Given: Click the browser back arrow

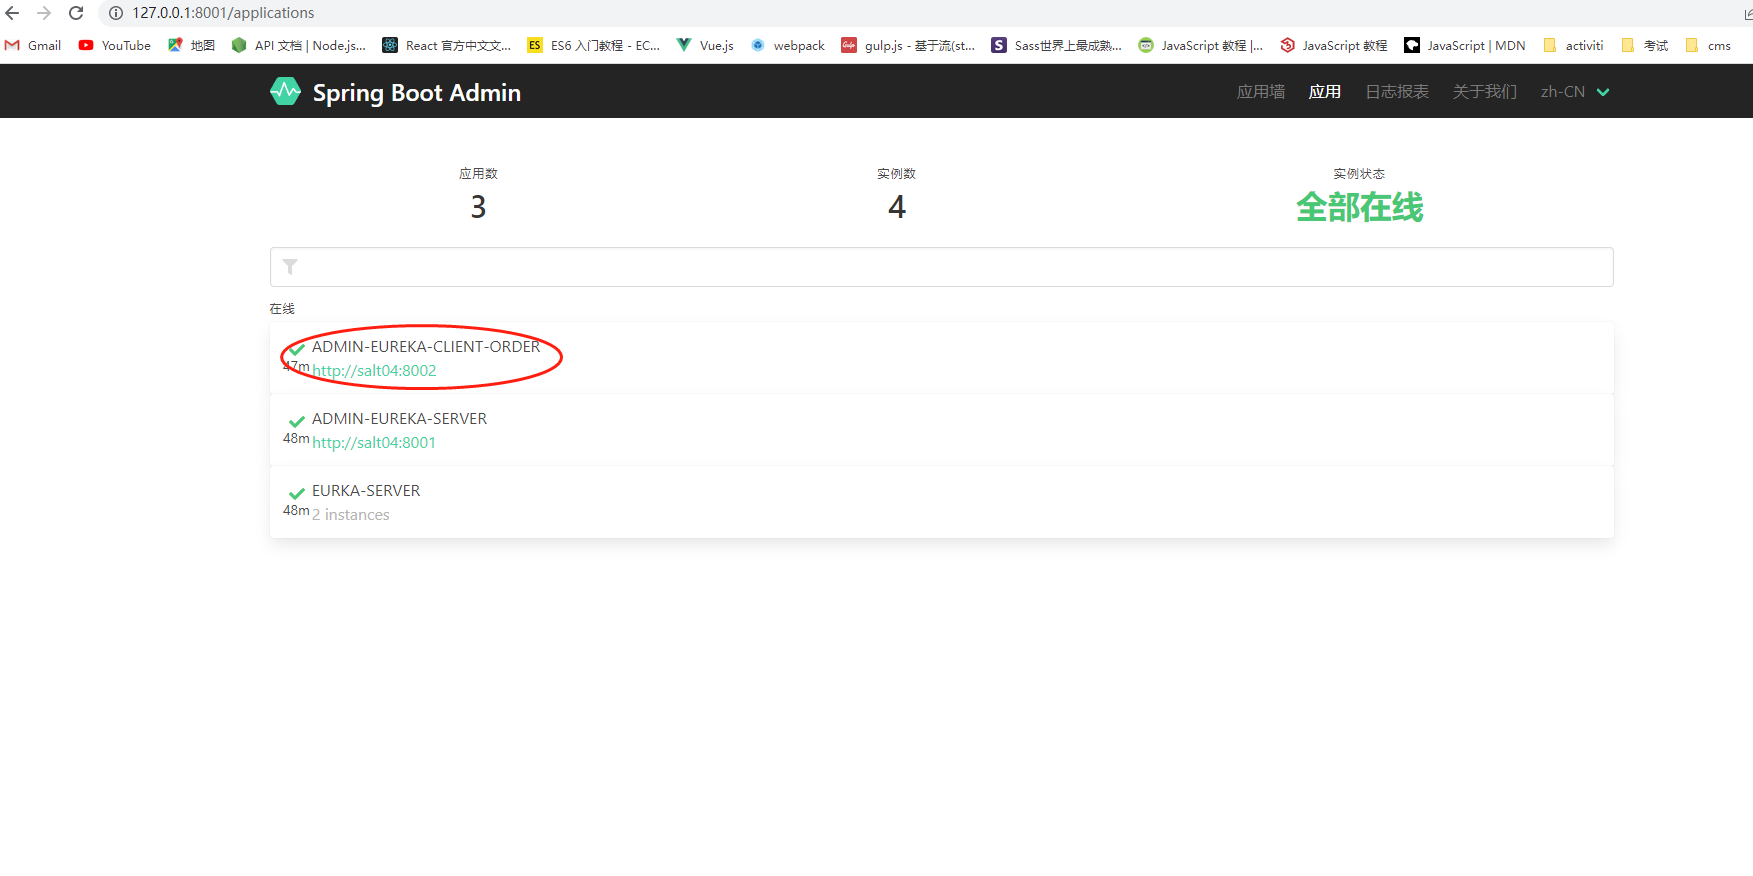Looking at the screenshot, I should (13, 13).
